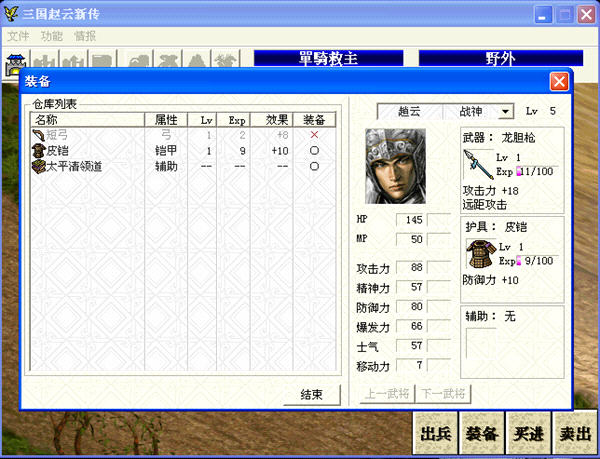Click the city gate toolbar icon
The image size is (600, 459).
16,63
